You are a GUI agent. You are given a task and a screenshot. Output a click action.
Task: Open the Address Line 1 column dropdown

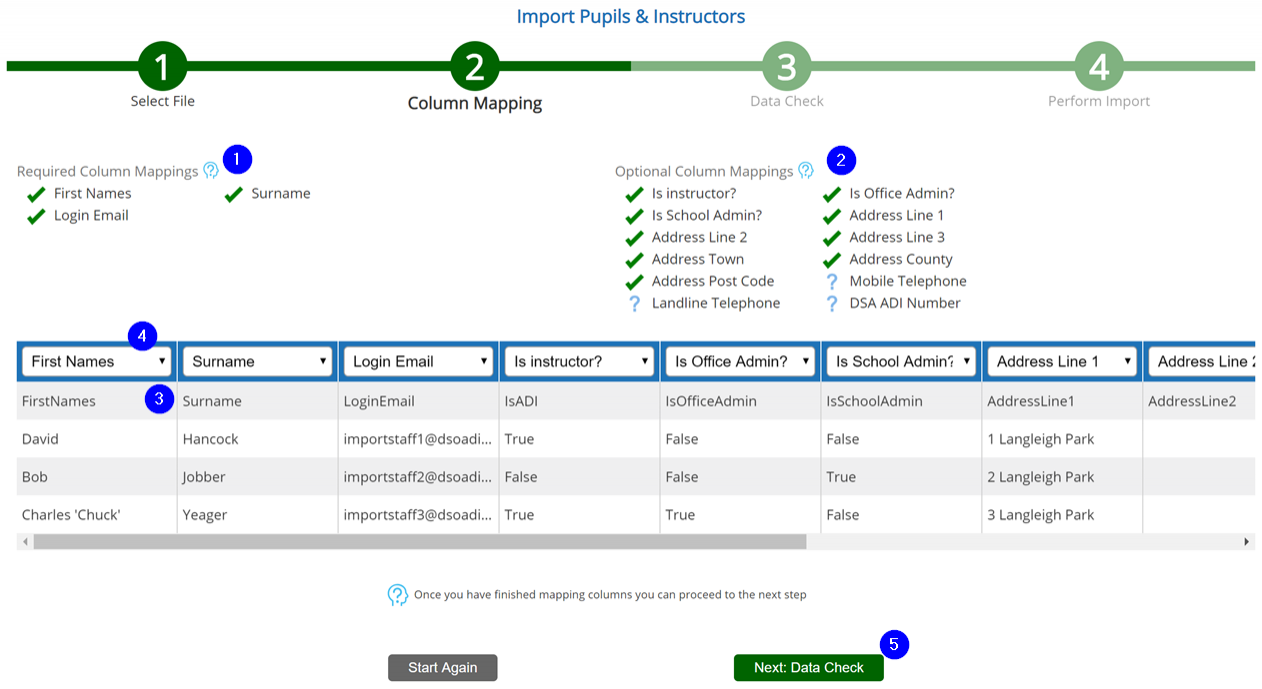tap(1063, 361)
